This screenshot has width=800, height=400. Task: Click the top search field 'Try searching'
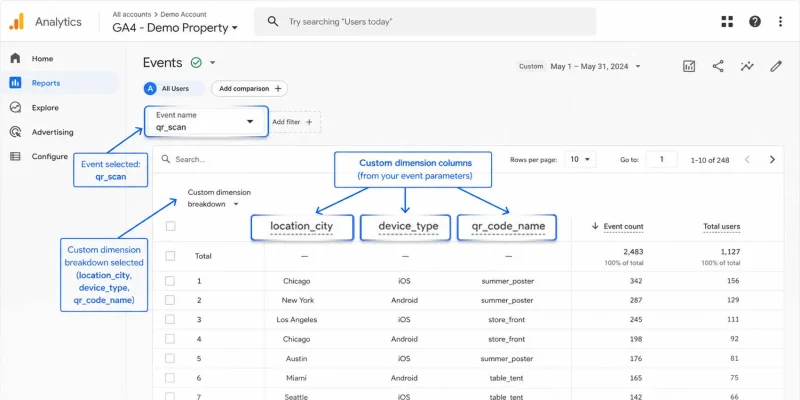(x=425, y=21)
